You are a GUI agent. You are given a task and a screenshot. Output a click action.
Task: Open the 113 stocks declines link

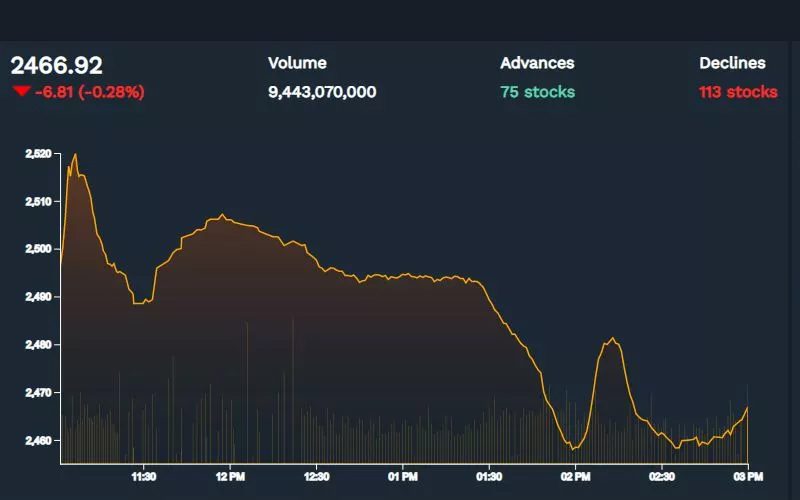click(x=738, y=92)
